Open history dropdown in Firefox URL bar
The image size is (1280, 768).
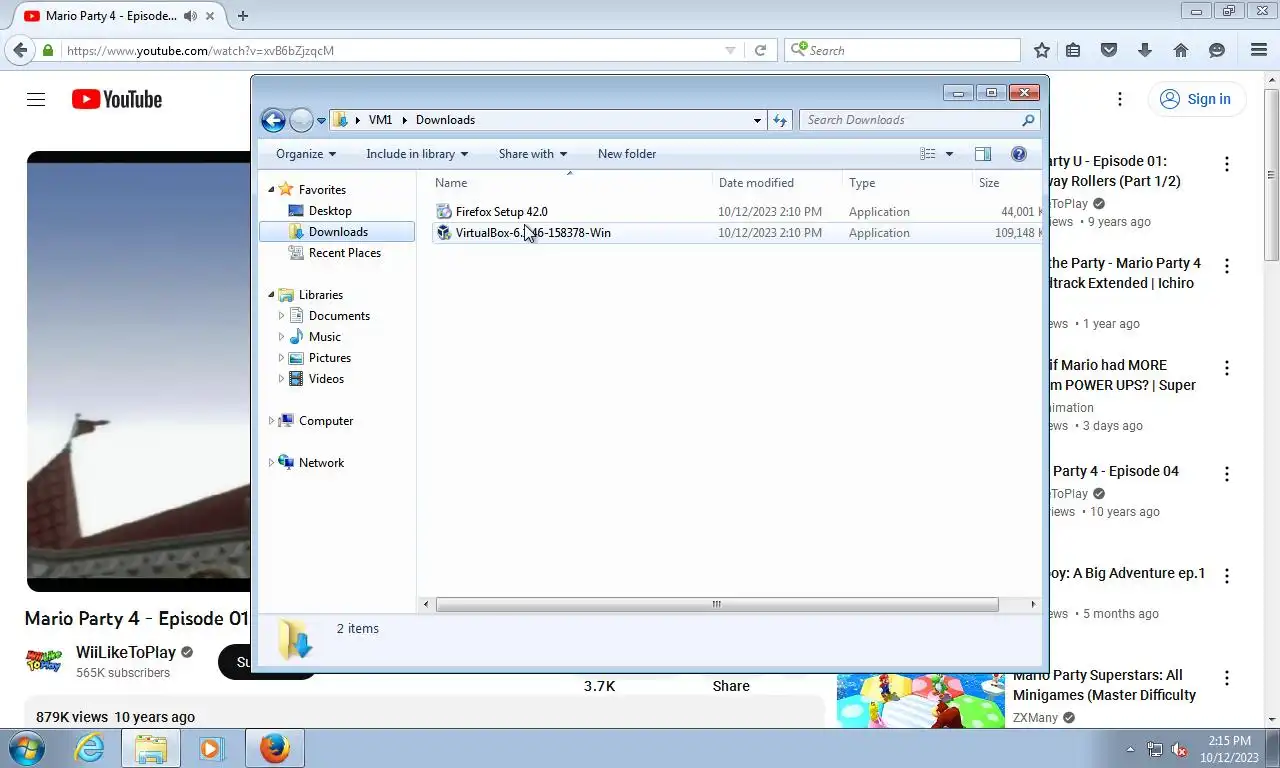[730, 50]
